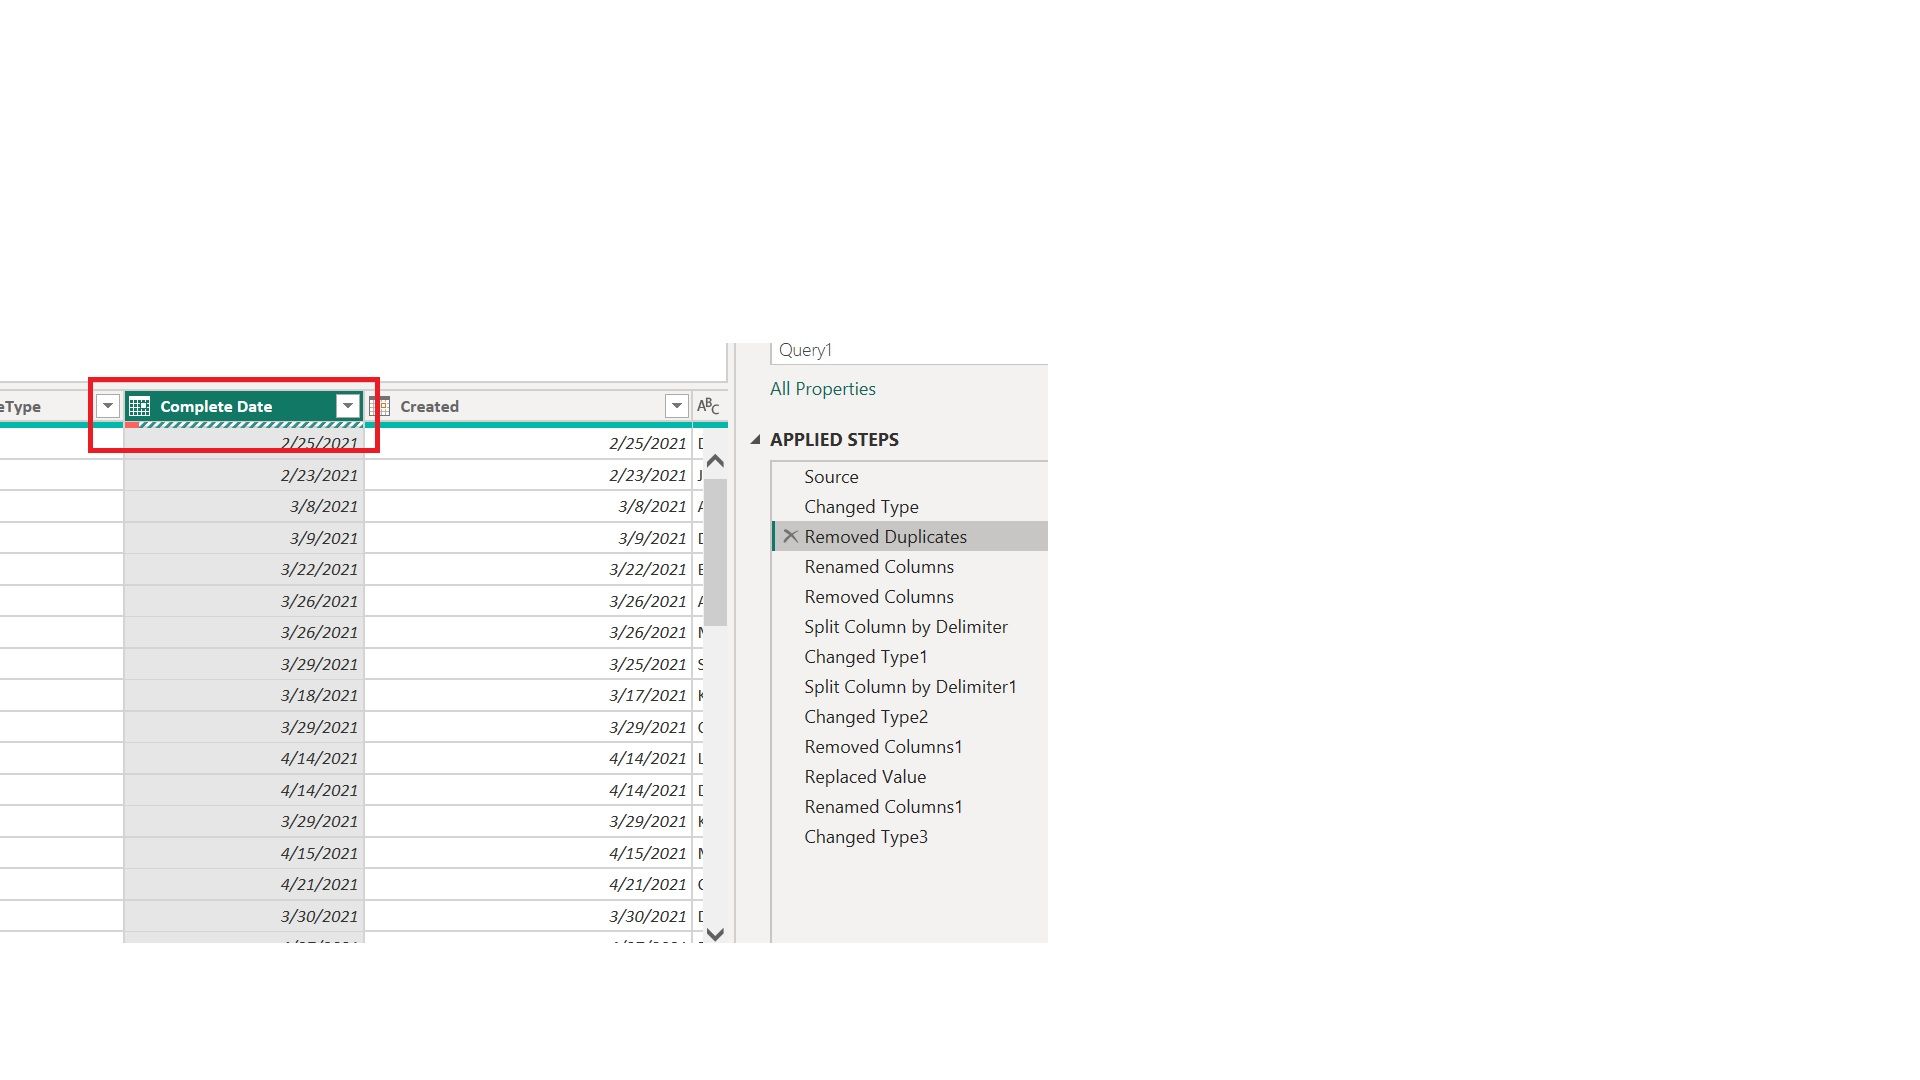
Task: Click the Created cell 4/21/2021
Action: click(528, 885)
